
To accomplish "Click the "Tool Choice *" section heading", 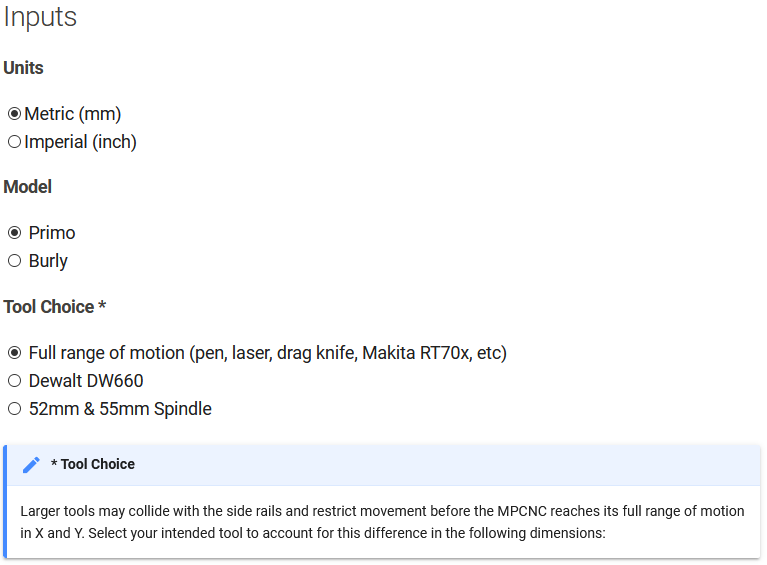I will pos(55,307).
